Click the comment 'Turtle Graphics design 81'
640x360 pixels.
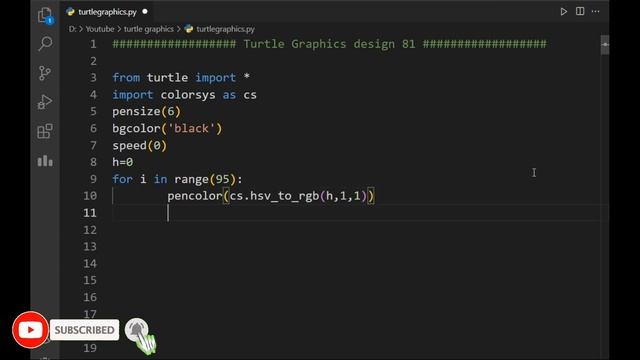tap(329, 44)
